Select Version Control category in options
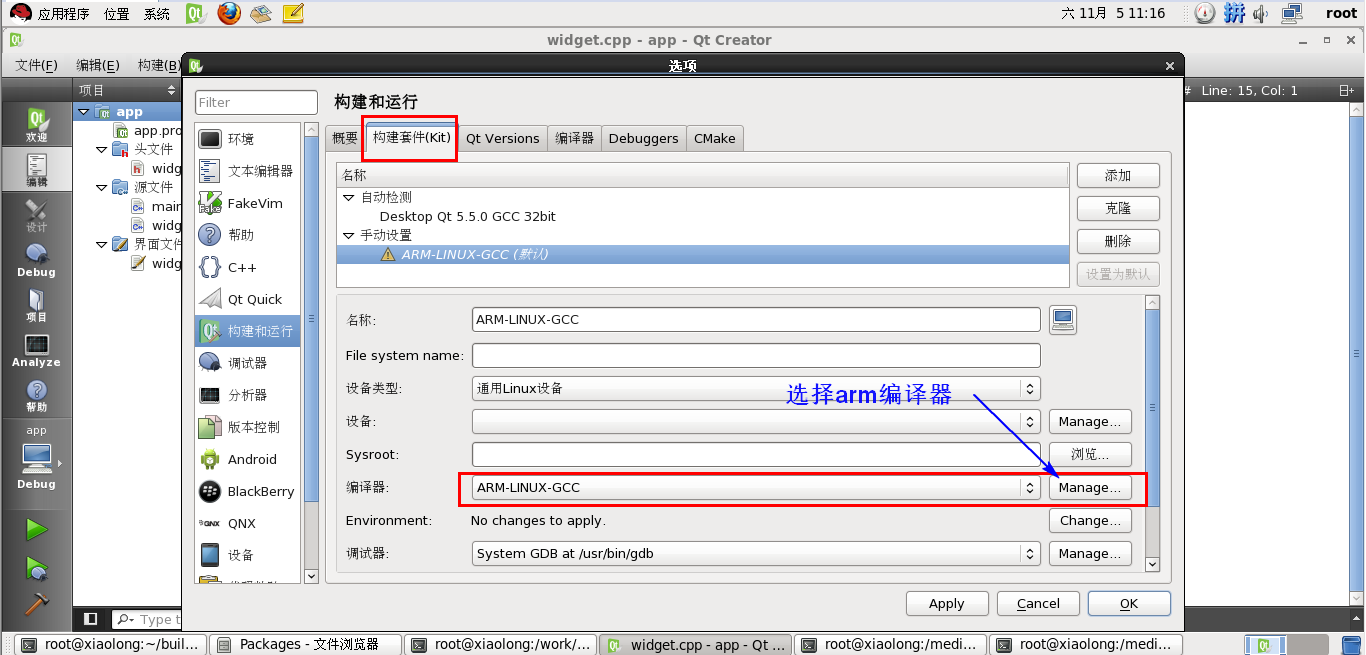 point(248,427)
